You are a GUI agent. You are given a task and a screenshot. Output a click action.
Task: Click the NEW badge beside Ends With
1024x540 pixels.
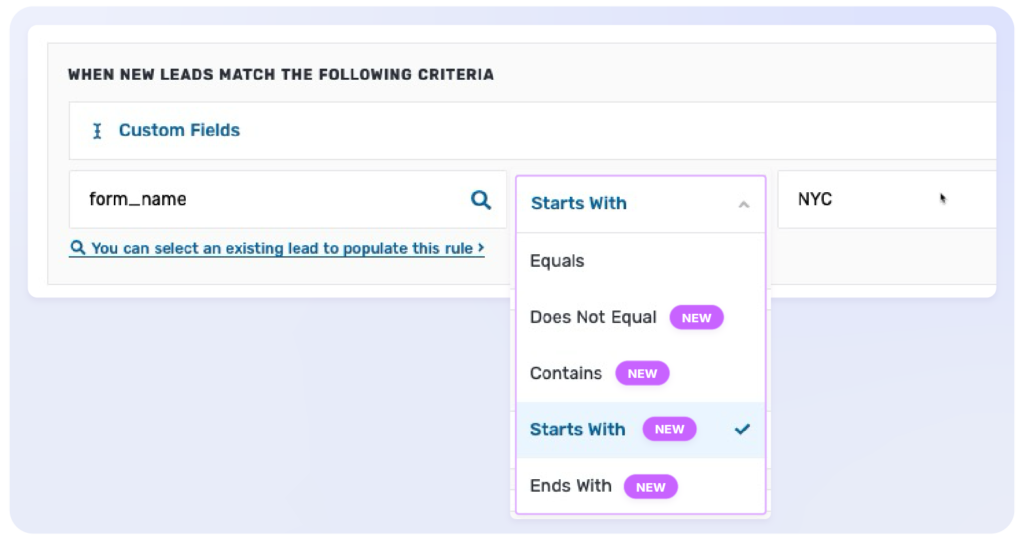click(x=650, y=487)
